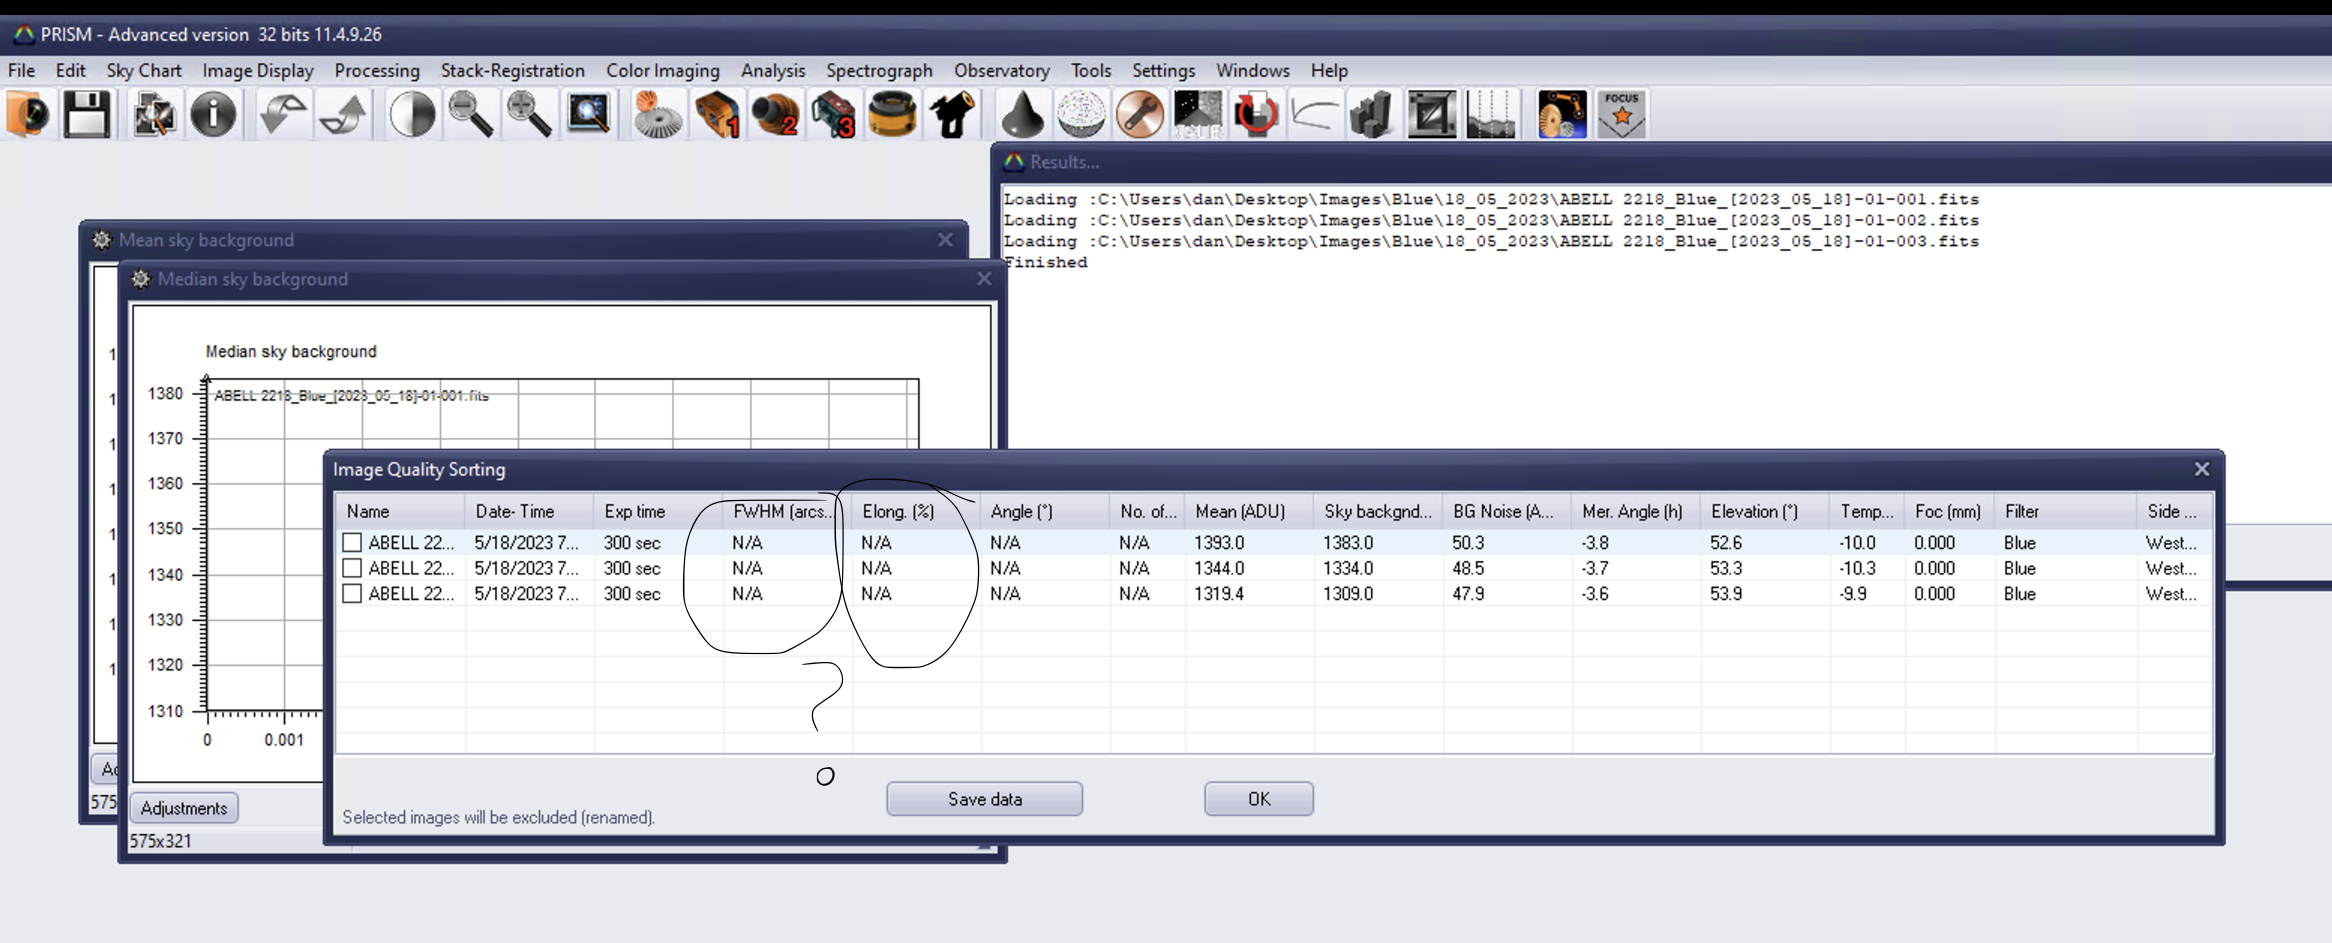Check the image row with Mean 1393.0
Image resolution: width=2332 pixels, height=943 pixels.
click(352, 543)
